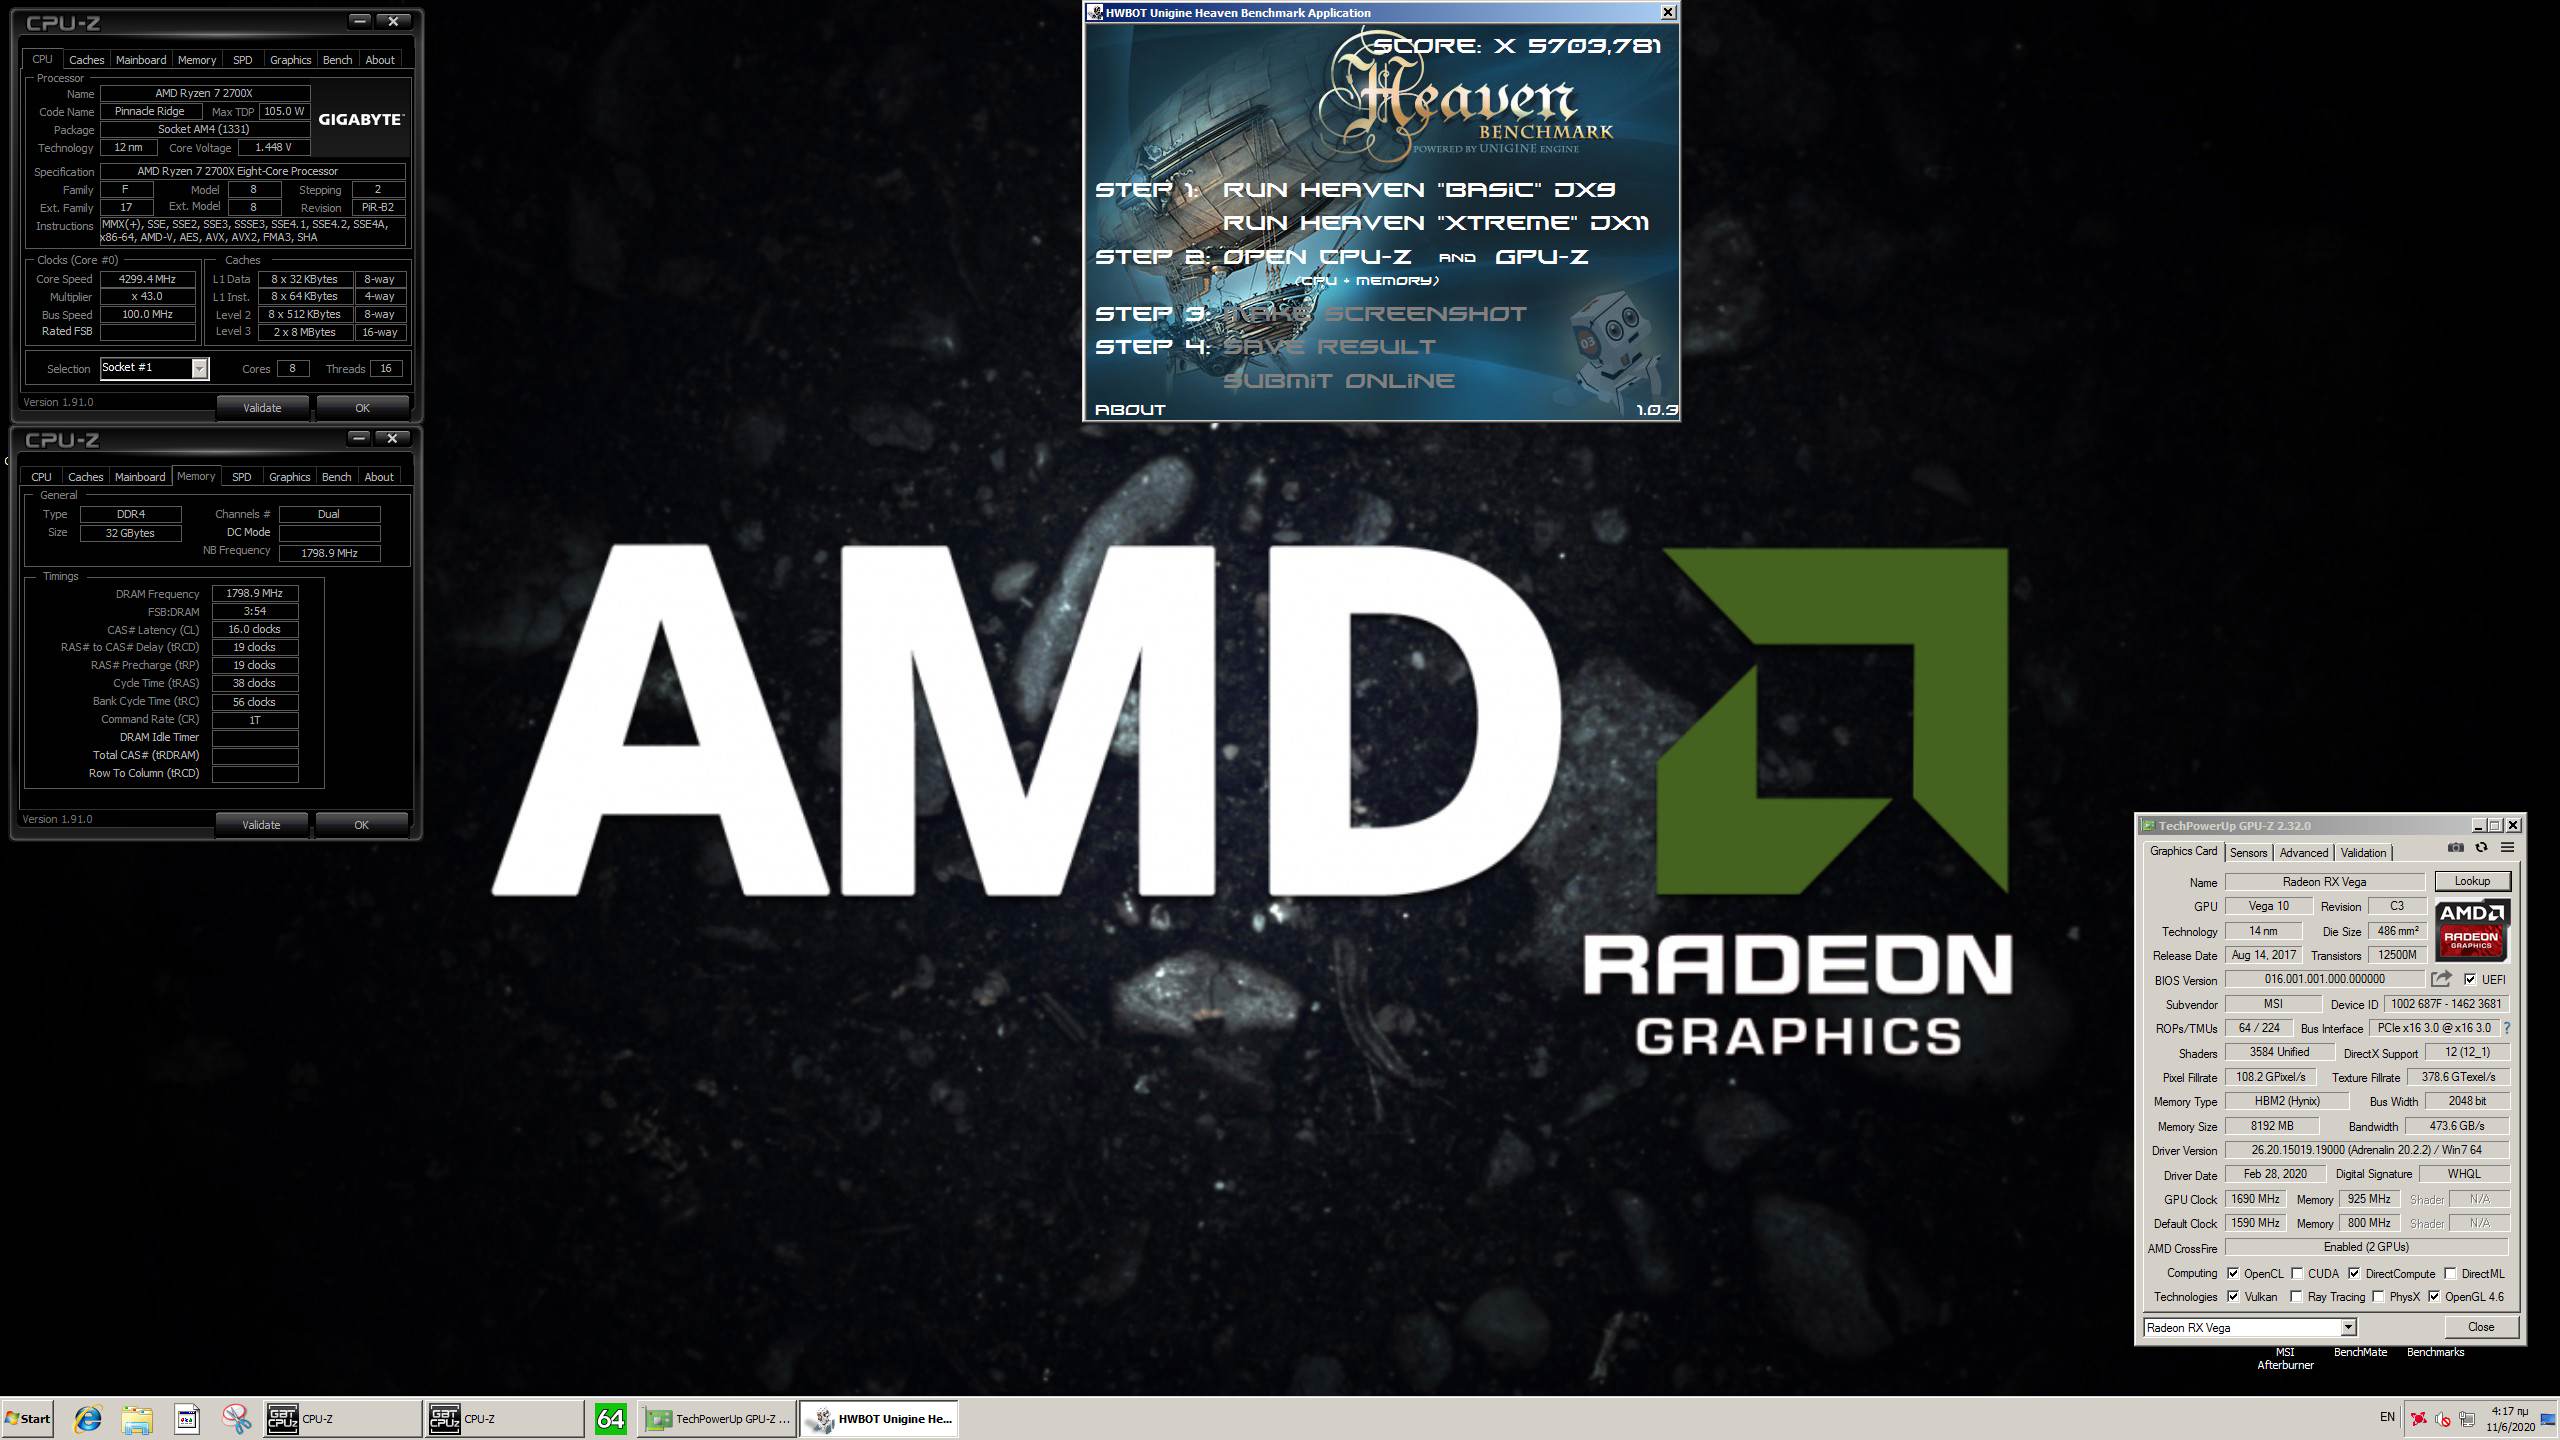
Task: Click the Lookup button in GPU-Z
Action: (2472, 881)
